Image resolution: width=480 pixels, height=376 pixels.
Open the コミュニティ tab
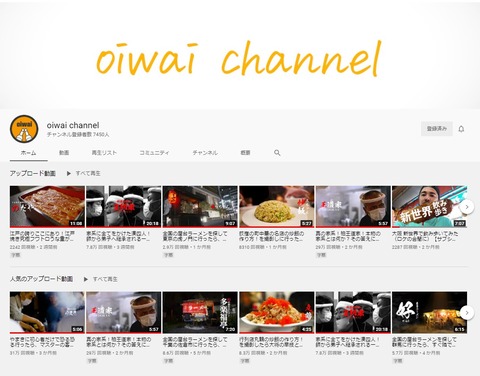(154, 153)
